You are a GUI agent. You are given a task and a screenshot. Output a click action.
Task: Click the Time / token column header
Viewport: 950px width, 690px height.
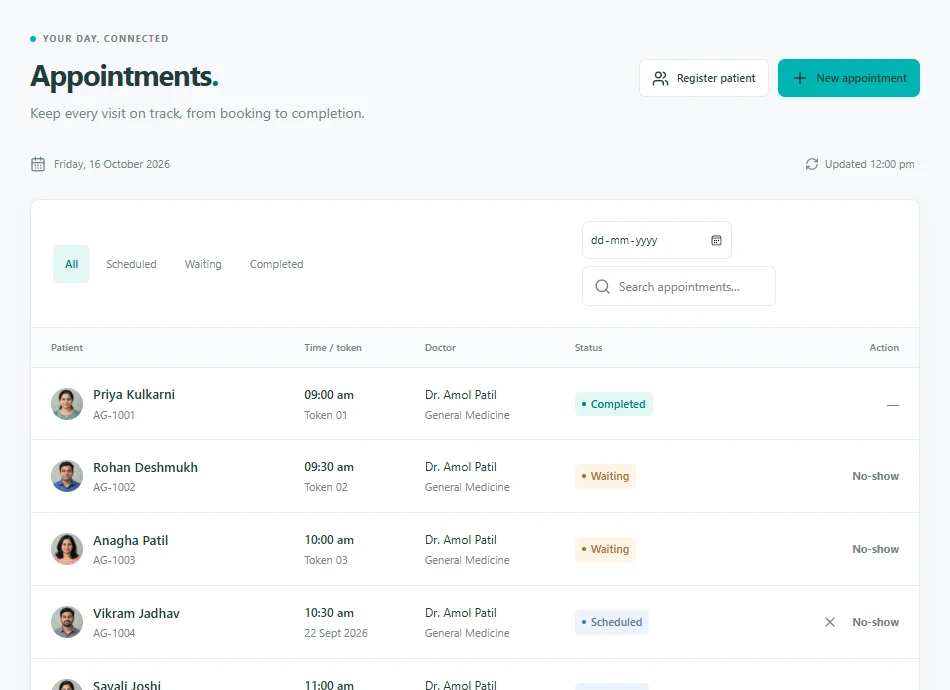coord(333,348)
